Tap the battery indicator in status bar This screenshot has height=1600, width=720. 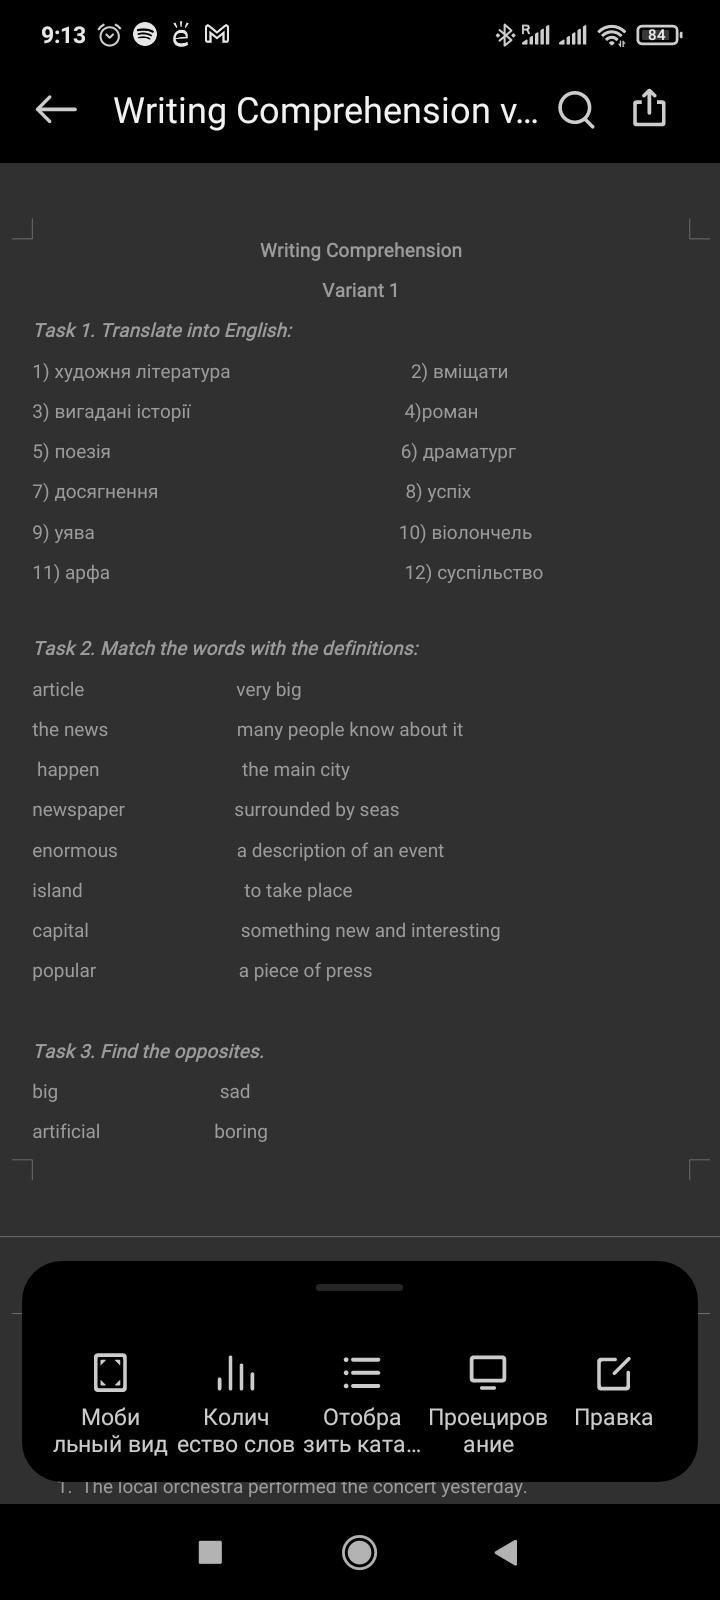coord(658,35)
